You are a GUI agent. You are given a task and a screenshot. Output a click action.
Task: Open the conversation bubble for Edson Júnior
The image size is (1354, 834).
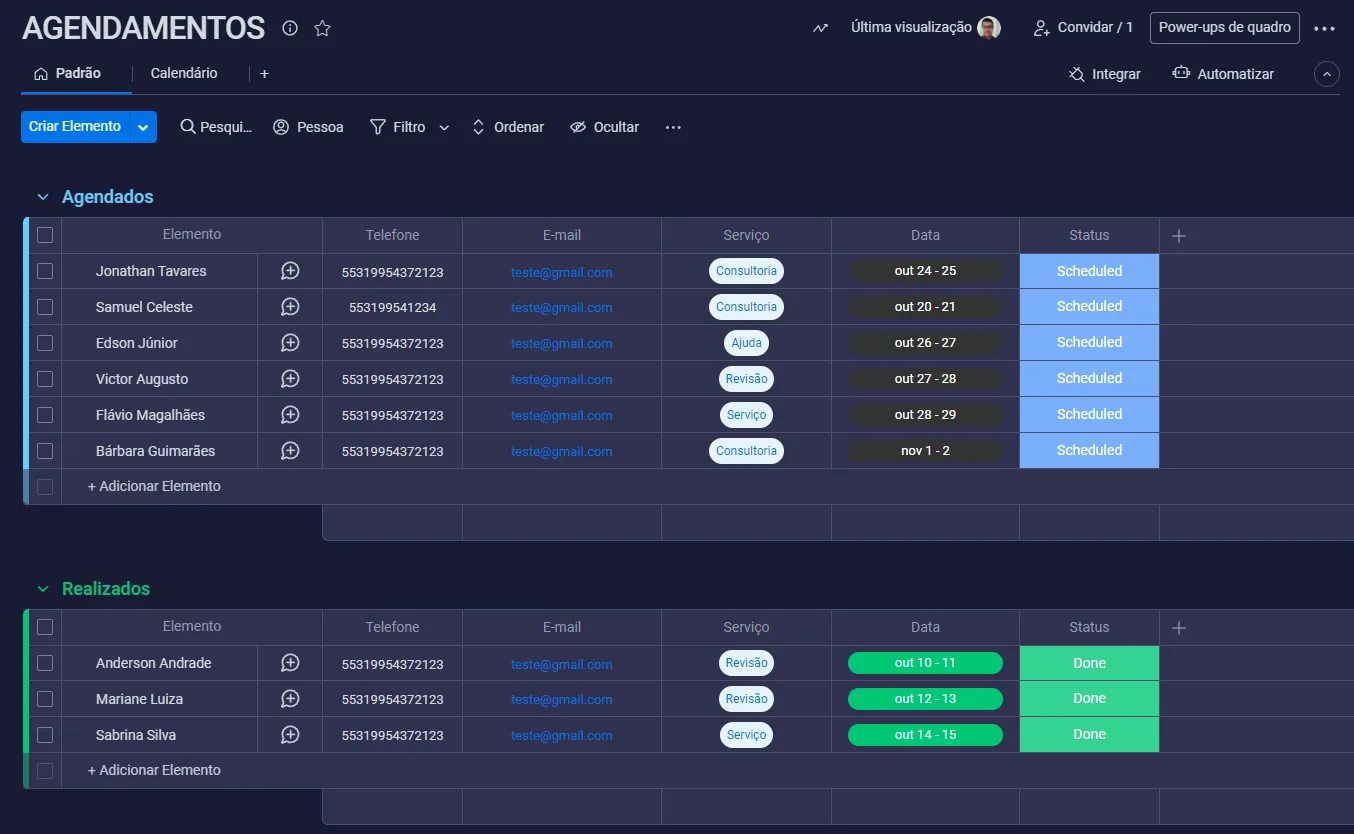coord(290,343)
